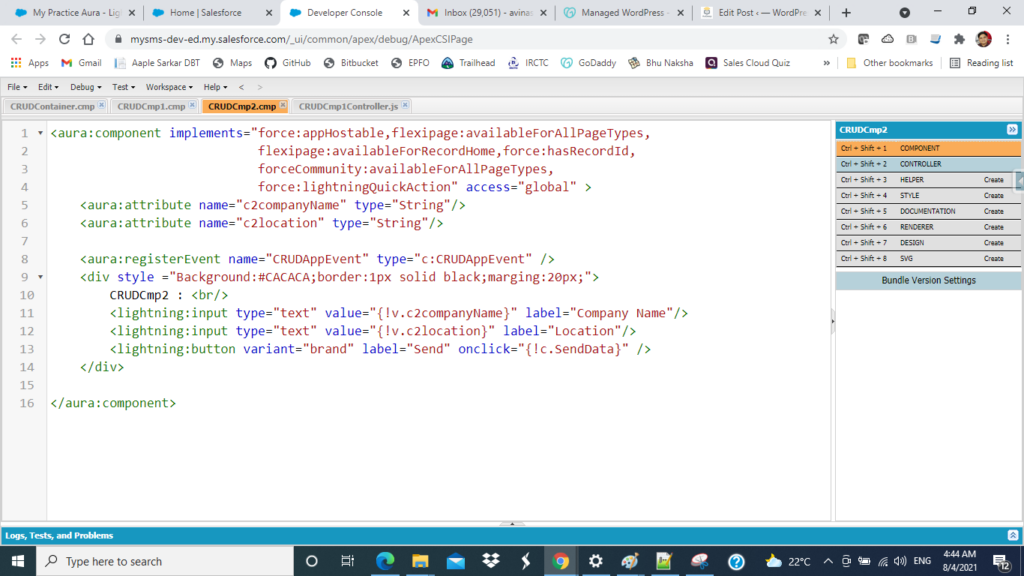Screen dimensions: 1024x576
Task: Show more bookmarks with the chevron
Action: (x=826, y=63)
